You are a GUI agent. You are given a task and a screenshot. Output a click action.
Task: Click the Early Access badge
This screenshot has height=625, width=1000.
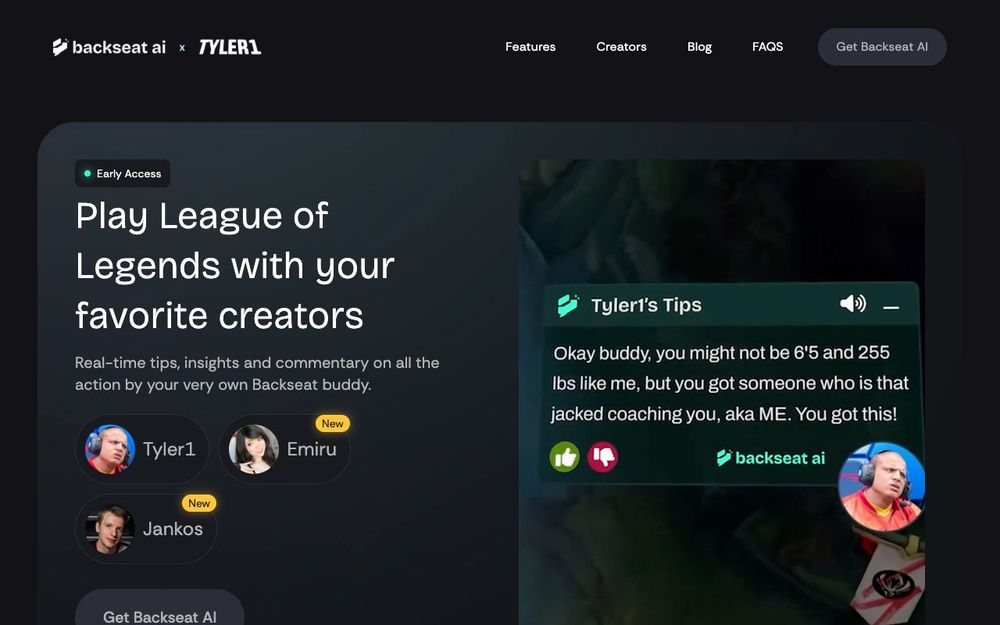122,173
